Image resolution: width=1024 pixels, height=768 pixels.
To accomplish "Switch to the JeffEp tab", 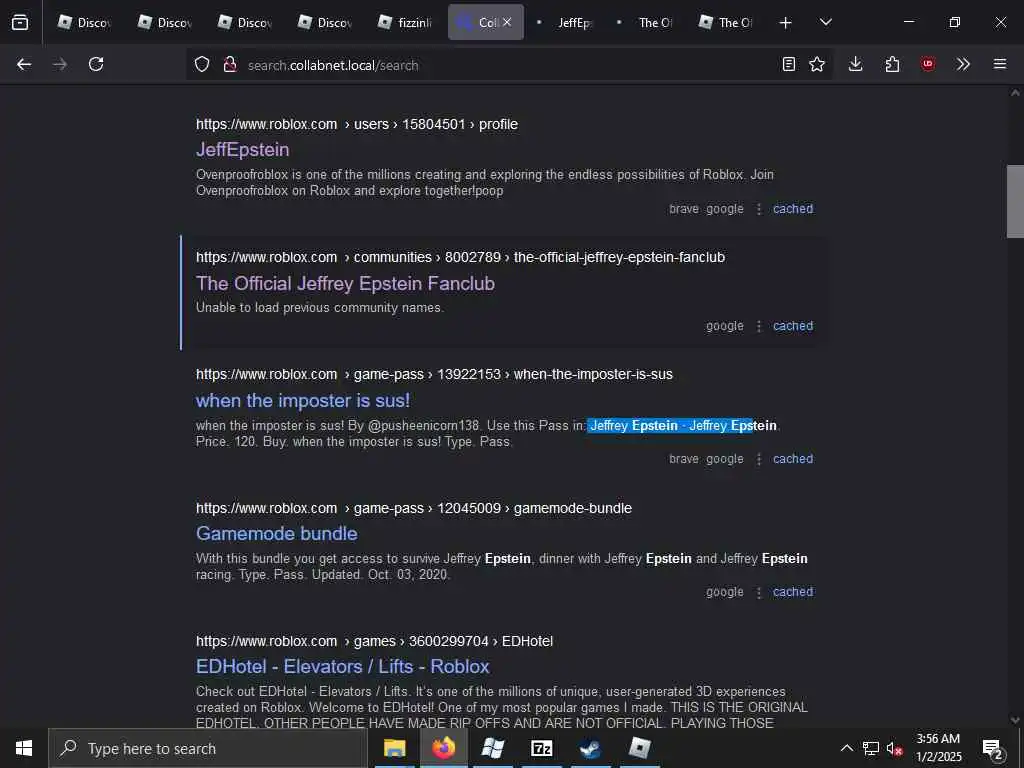I will pyautogui.click(x=566, y=22).
